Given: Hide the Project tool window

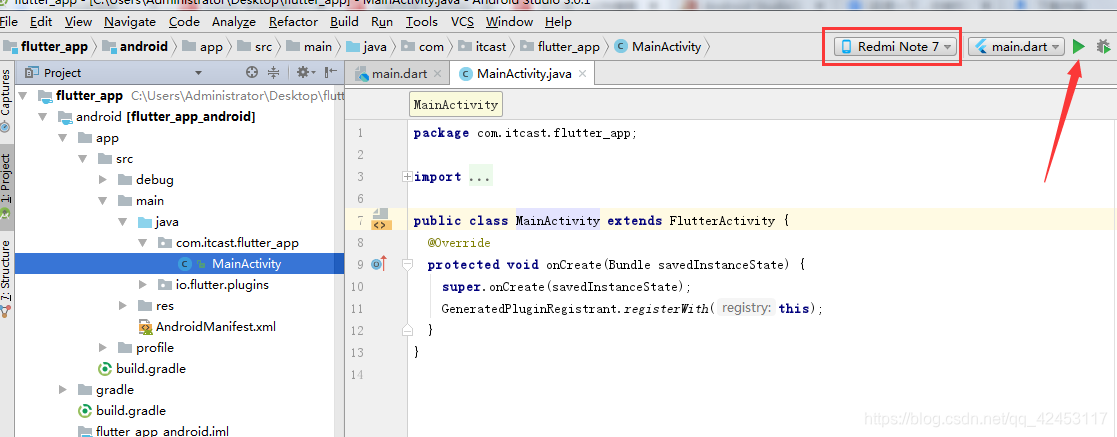Looking at the screenshot, I should point(331,72).
